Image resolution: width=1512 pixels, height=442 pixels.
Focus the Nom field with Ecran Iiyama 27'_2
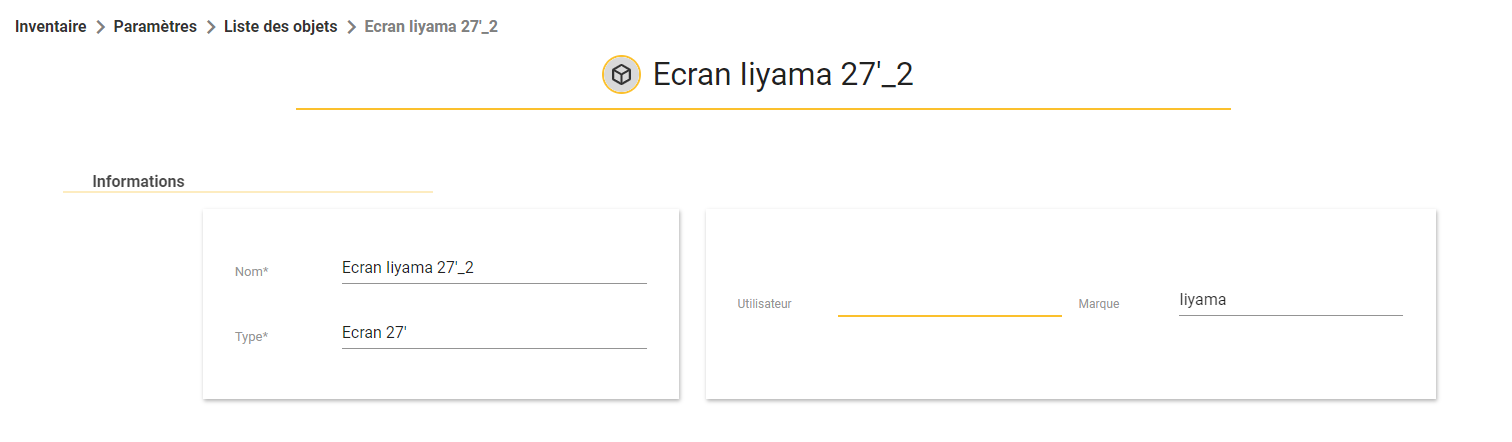[494, 268]
